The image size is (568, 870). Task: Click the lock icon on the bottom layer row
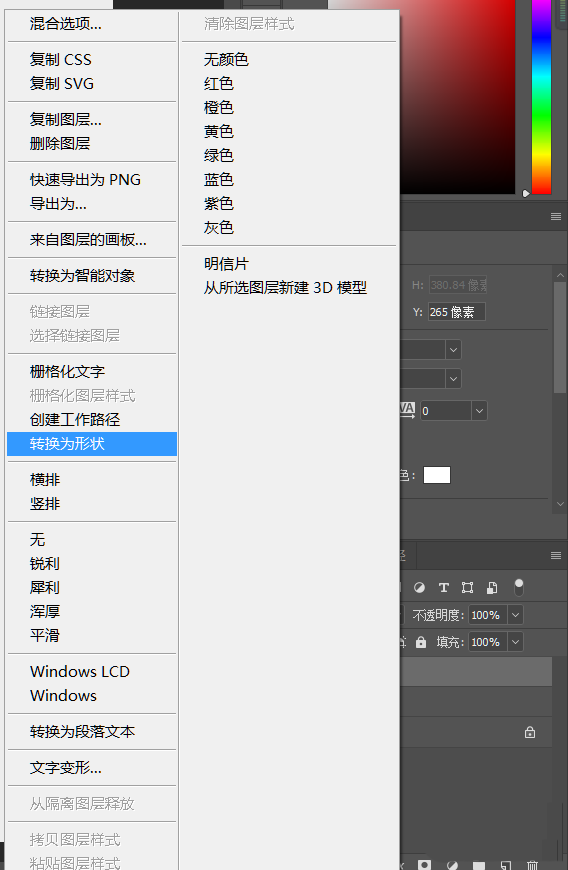[530, 732]
